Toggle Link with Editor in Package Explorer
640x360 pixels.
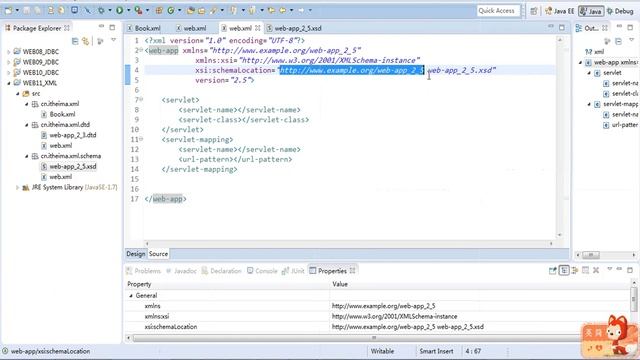point(85,41)
